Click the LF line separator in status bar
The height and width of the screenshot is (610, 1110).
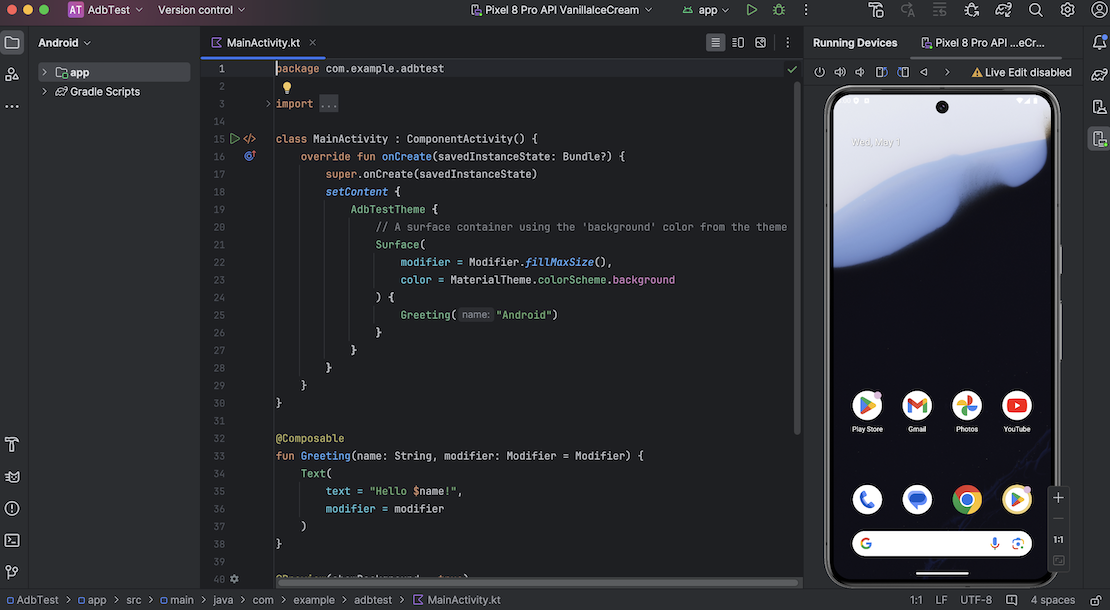tap(941, 600)
